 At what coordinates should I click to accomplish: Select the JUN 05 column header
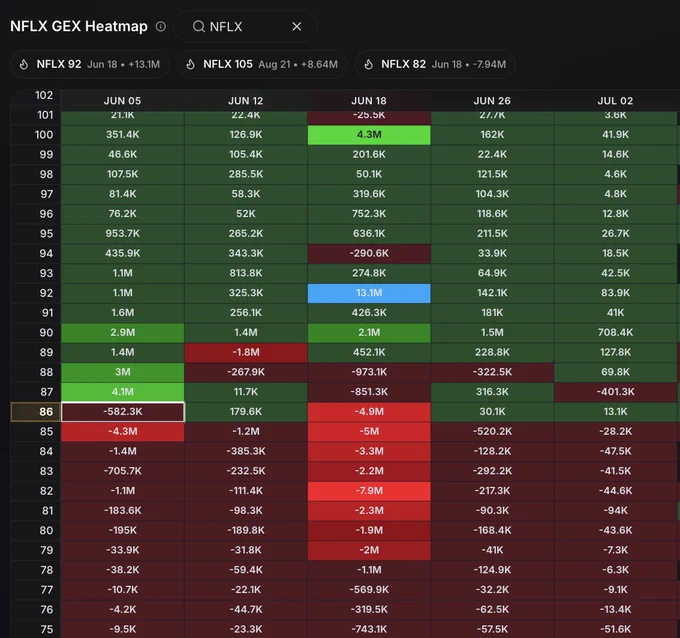(122, 101)
